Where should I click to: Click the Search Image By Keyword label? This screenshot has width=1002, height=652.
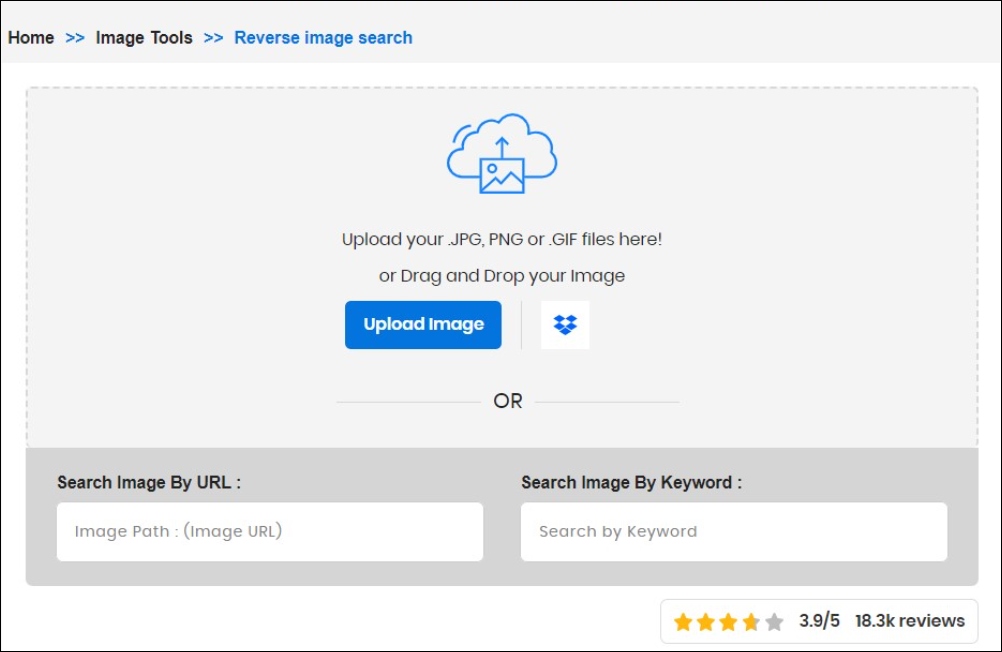click(x=631, y=482)
